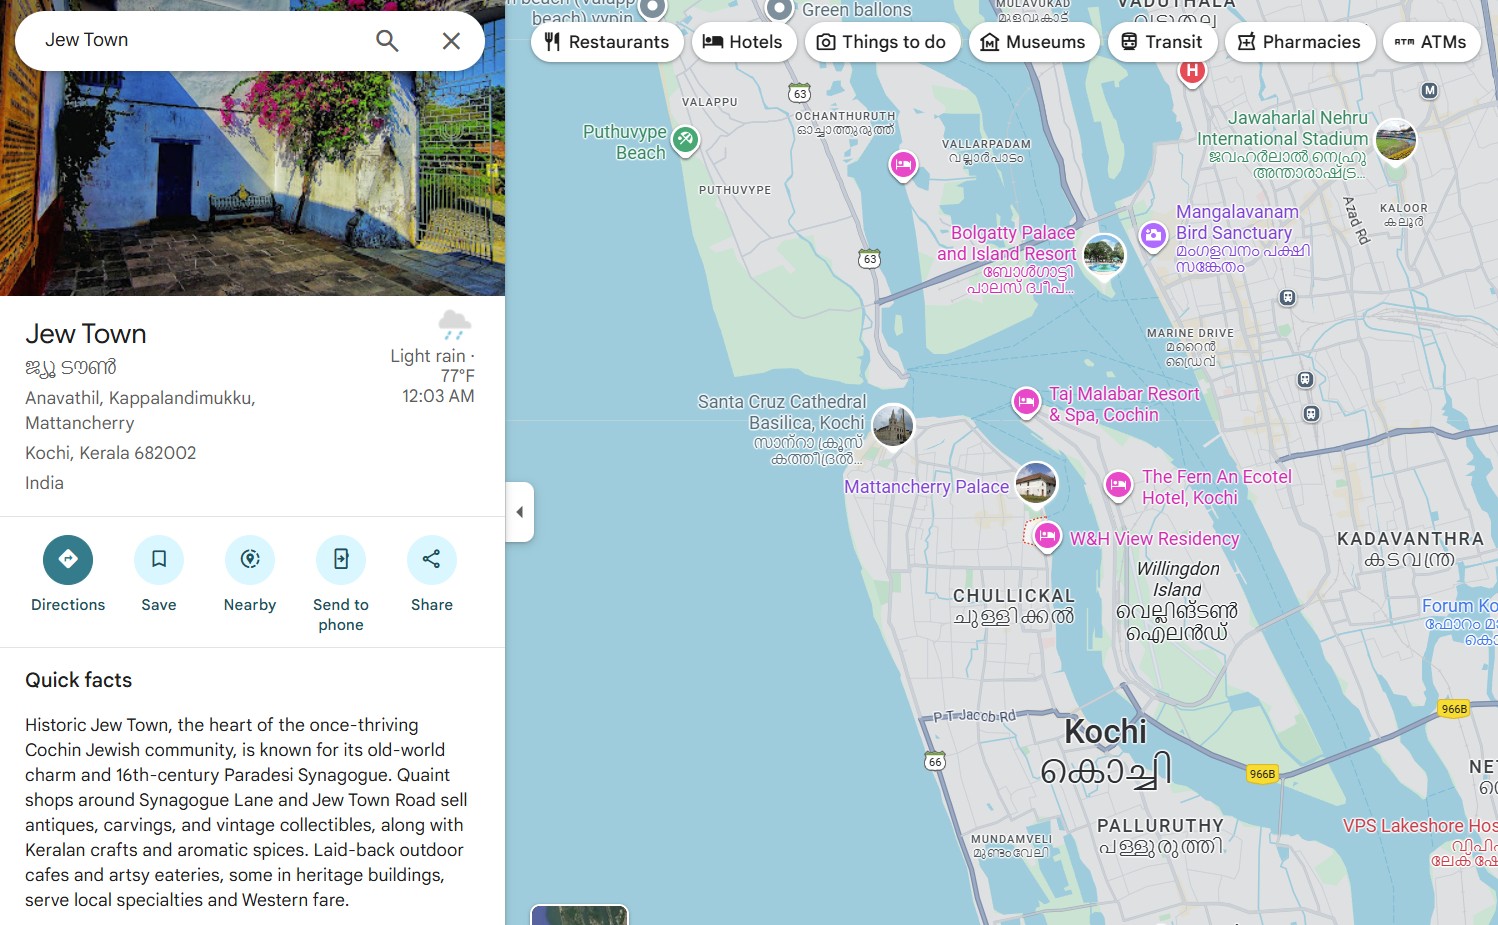
Task: Select Mangalavanam Bird Sanctuary camera pin
Action: tap(1153, 237)
